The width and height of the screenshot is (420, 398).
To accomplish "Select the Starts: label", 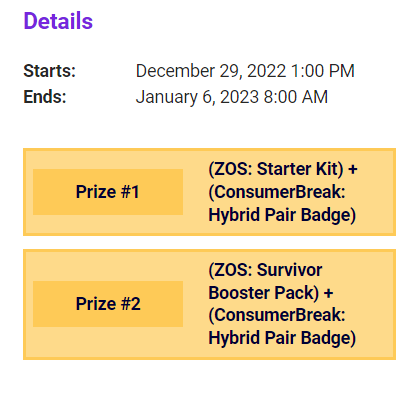I will point(50,71).
